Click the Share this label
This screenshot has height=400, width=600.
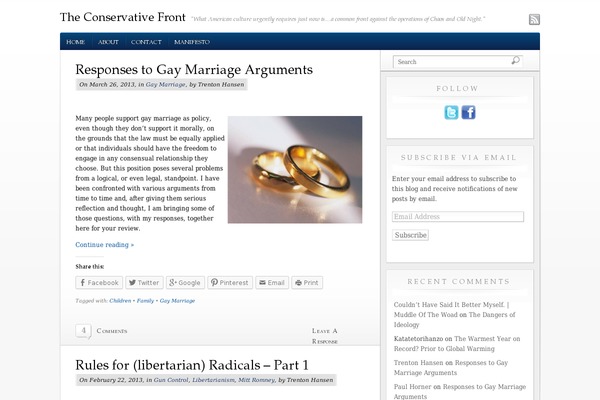point(90,266)
